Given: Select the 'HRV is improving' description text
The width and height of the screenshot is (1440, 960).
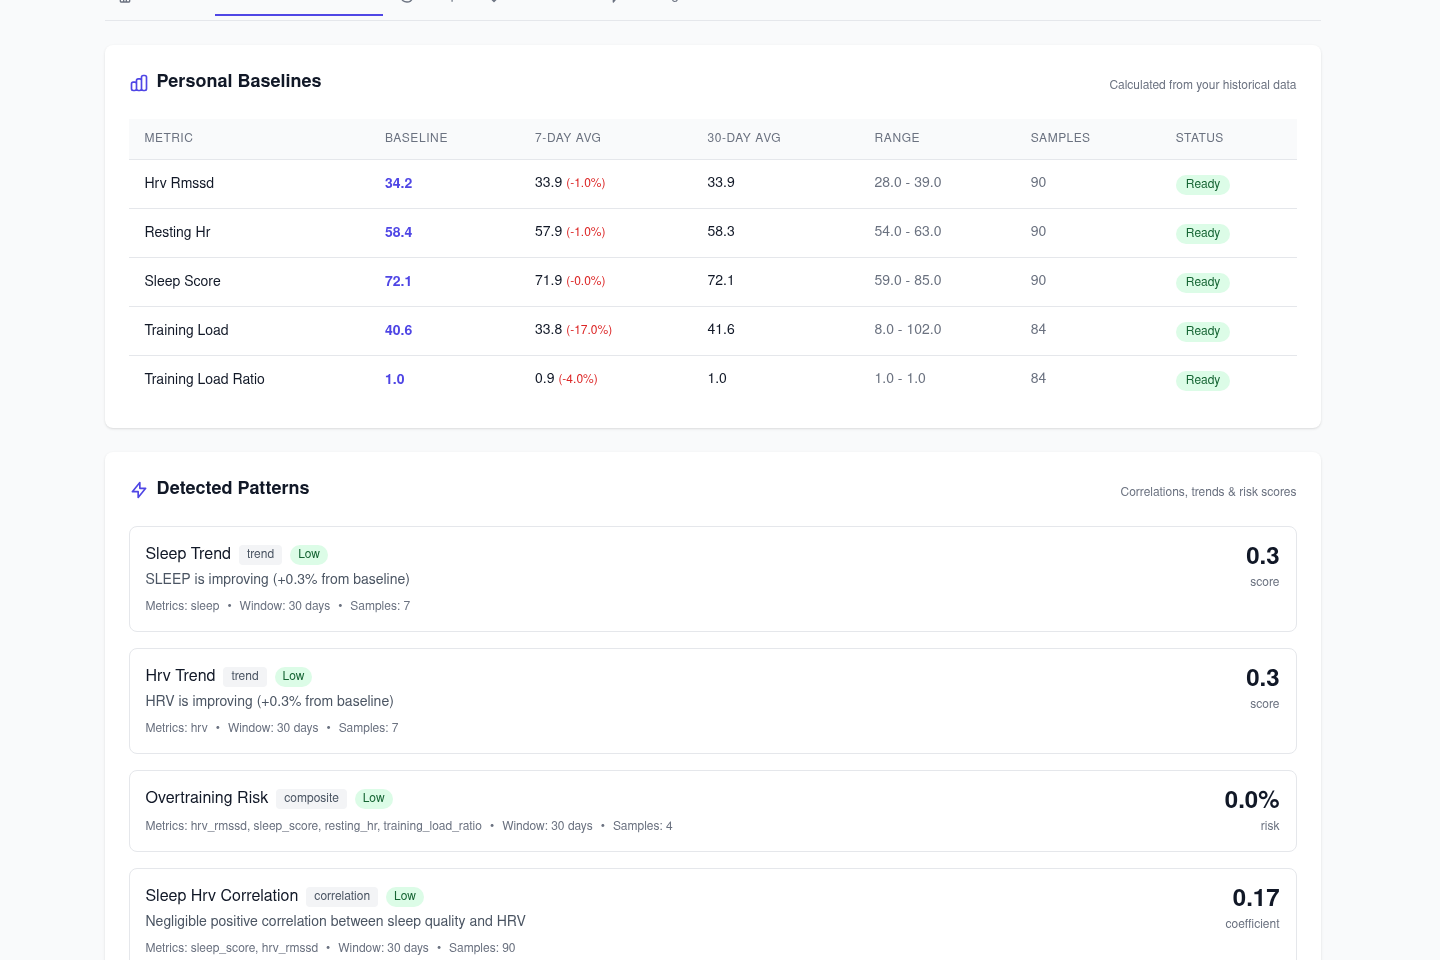Looking at the screenshot, I should click(x=269, y=701).
